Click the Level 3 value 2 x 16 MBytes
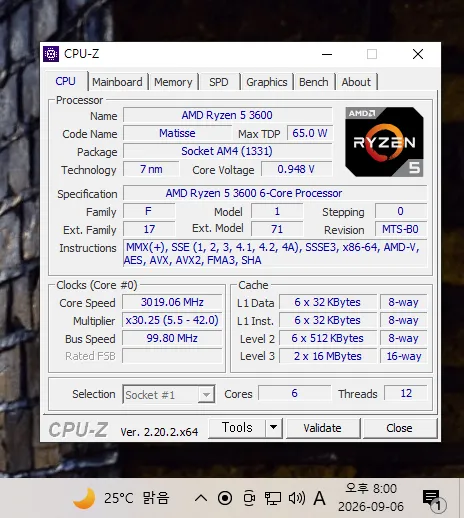The height and width of the screenshot is (518, 464). 328,356
